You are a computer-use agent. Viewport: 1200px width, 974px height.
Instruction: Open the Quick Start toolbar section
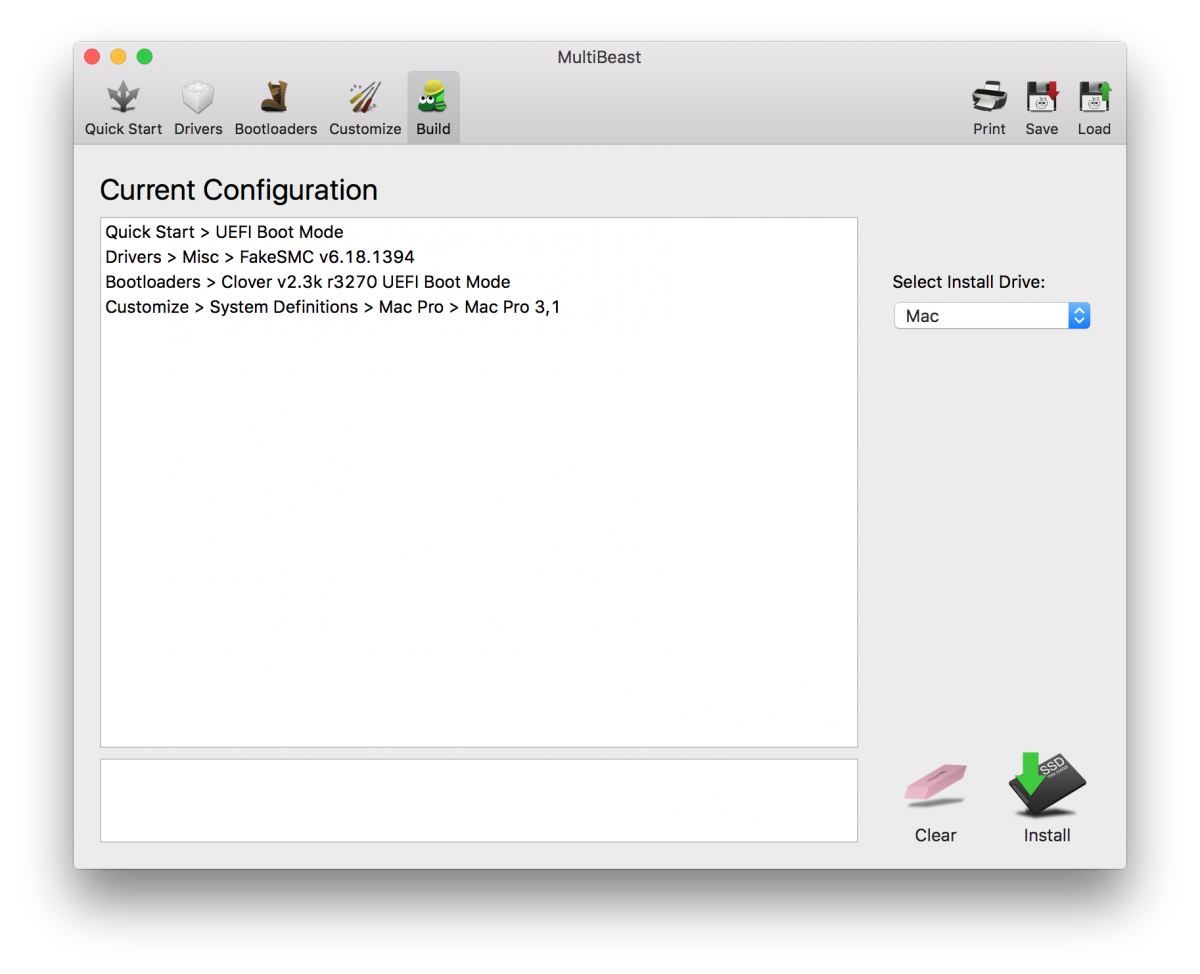coord(123,109)
